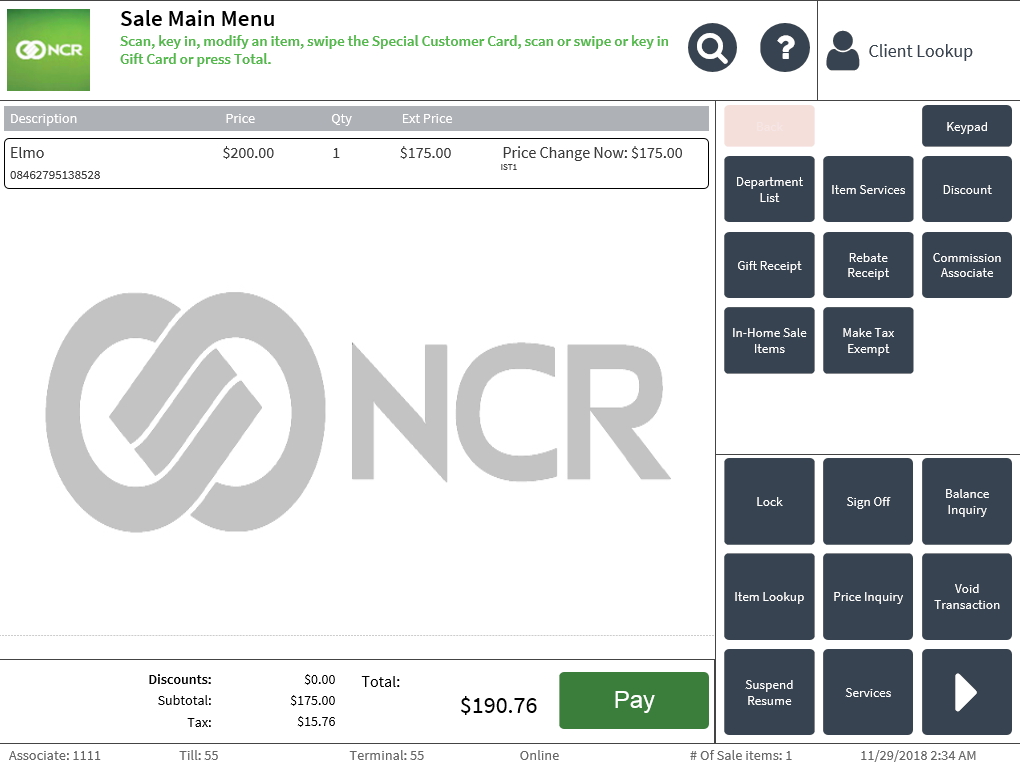Screen dimensions: 1021x764
Task: Click the Elmo barcode 08462795138528
Action: pos(55,175)
